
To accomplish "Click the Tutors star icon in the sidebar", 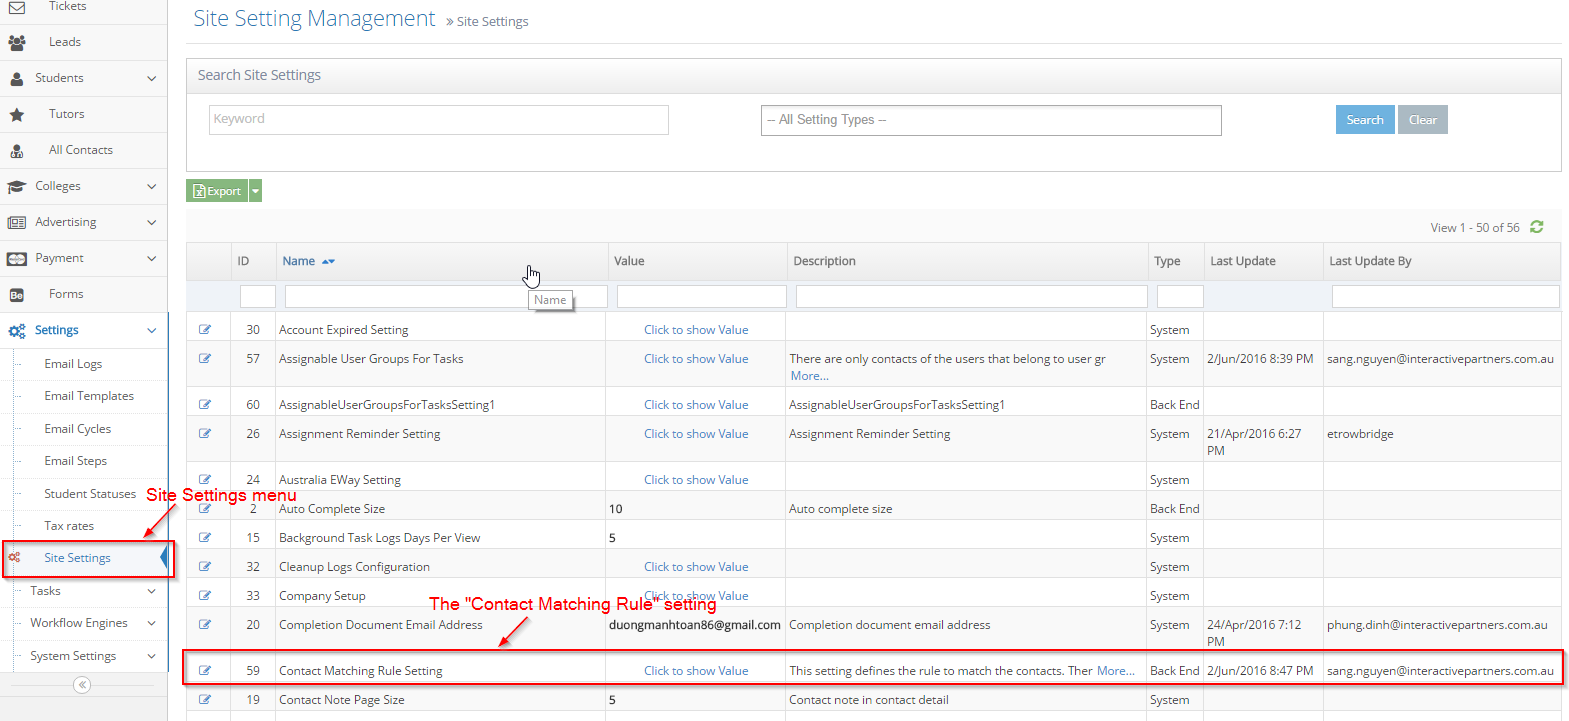I will coord(17,114).
